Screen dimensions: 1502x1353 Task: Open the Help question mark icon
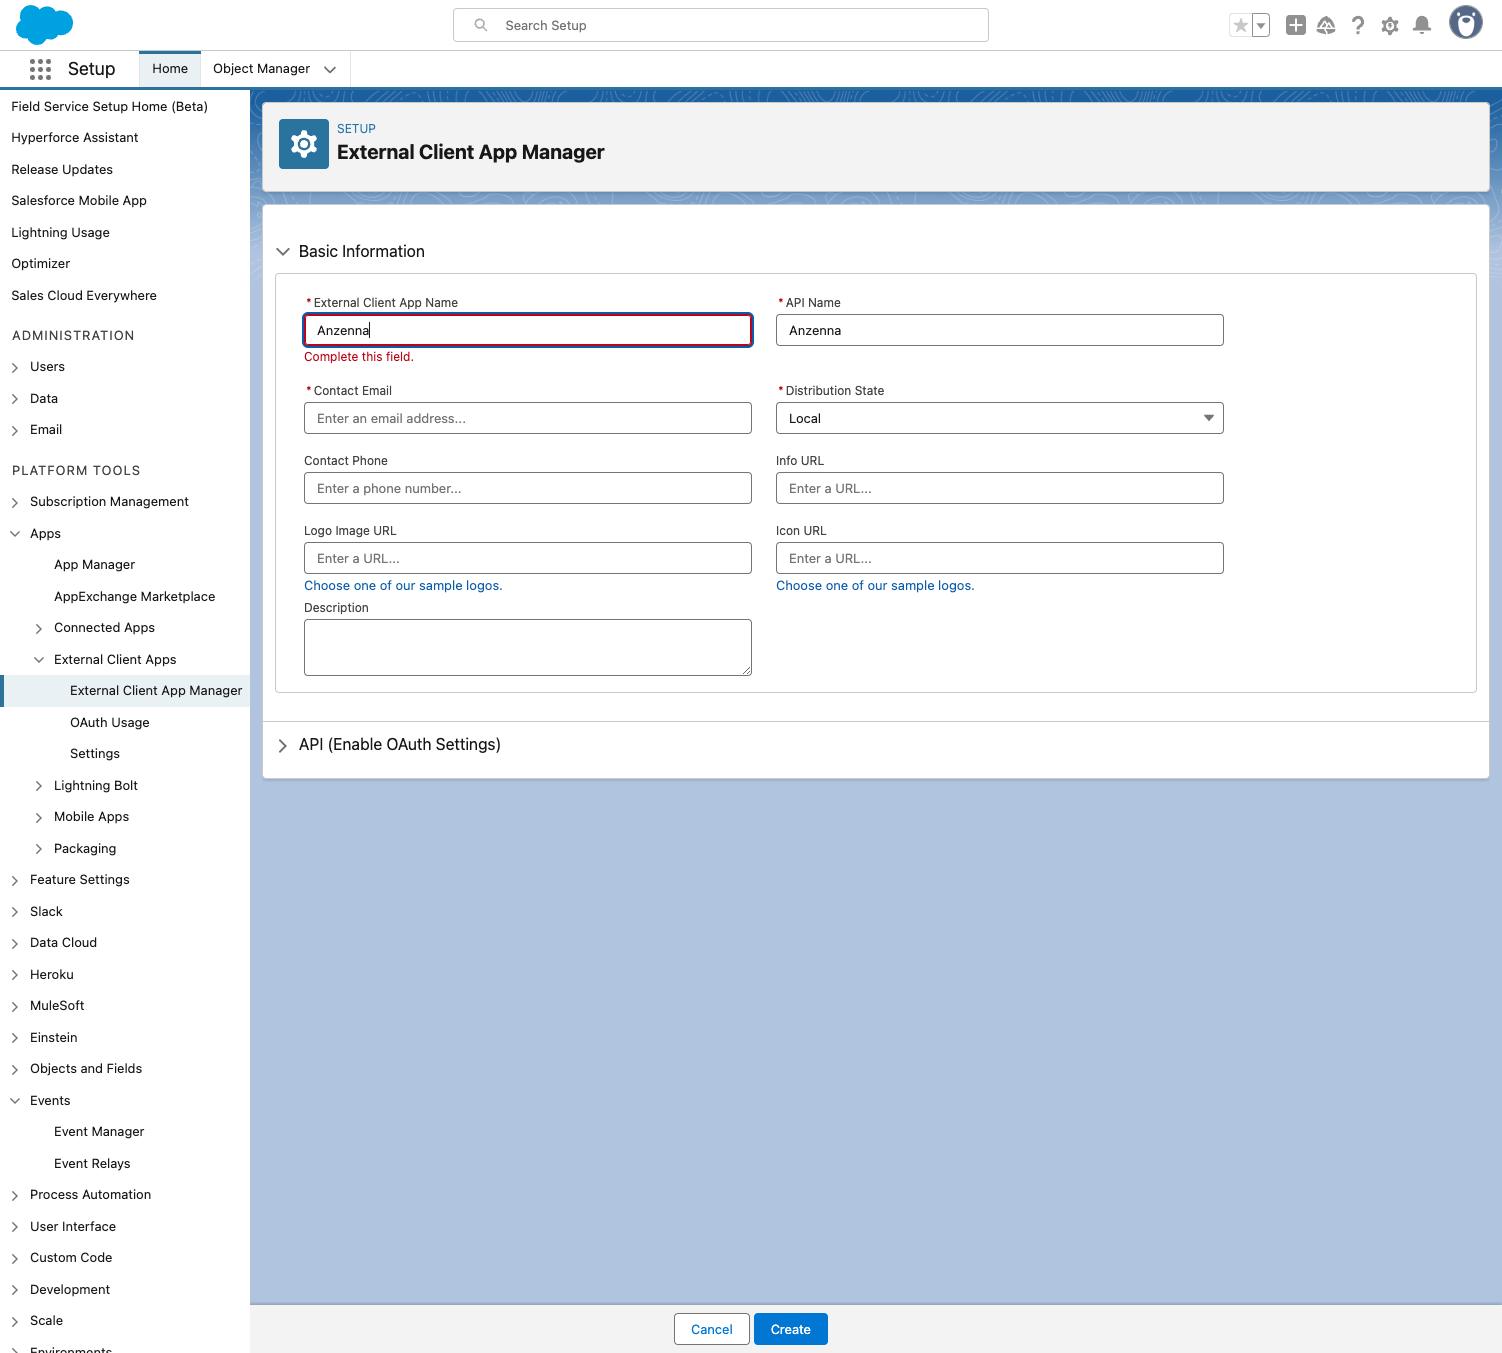coord(1357,26)
